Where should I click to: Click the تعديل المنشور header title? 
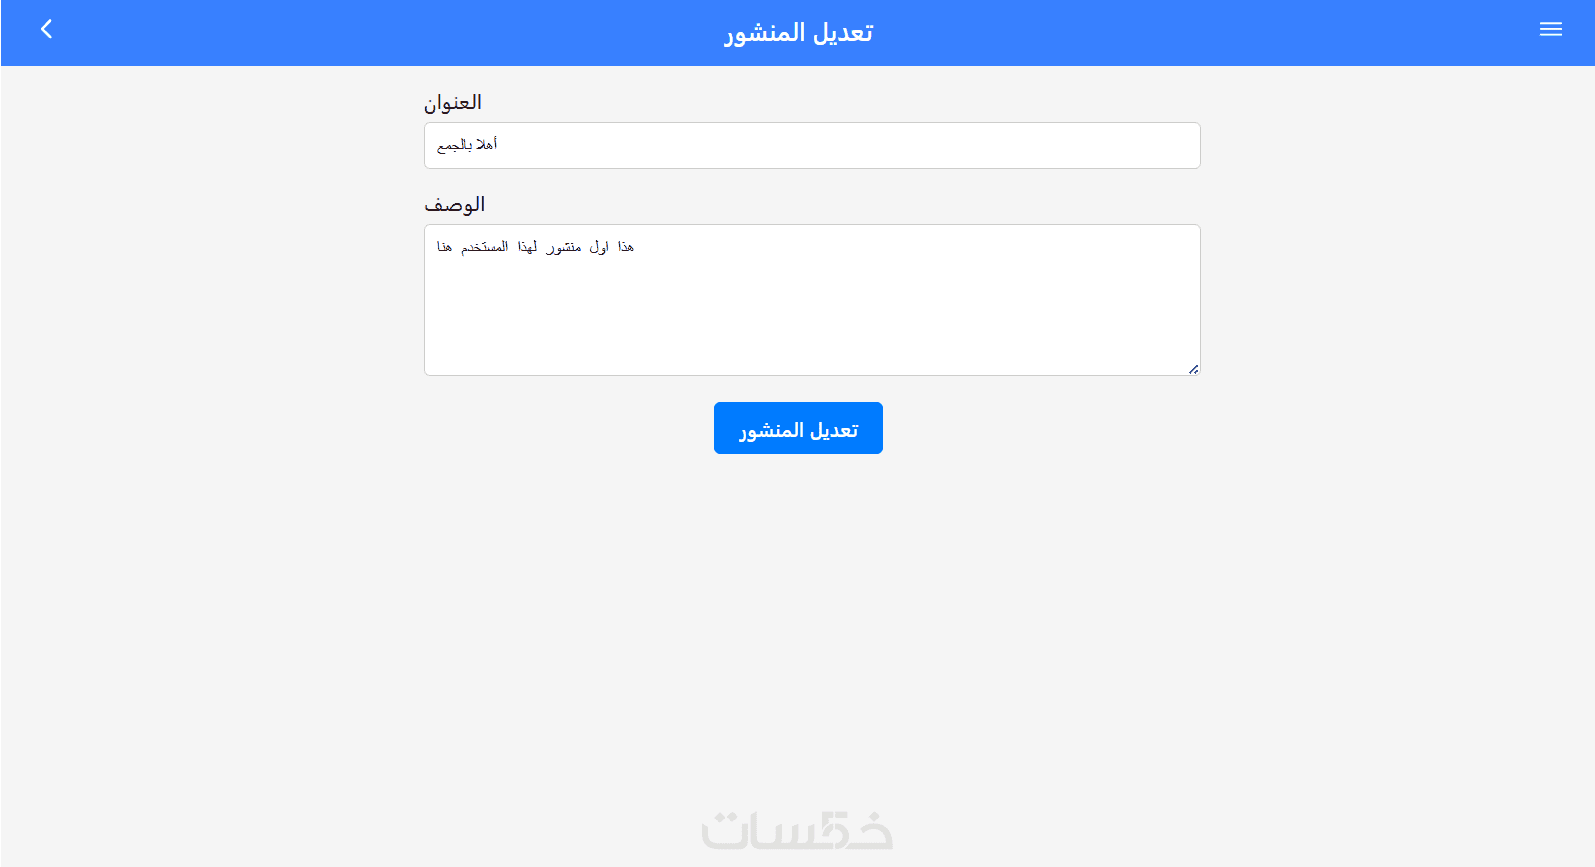pyautogui.click(x=798, y=33)
